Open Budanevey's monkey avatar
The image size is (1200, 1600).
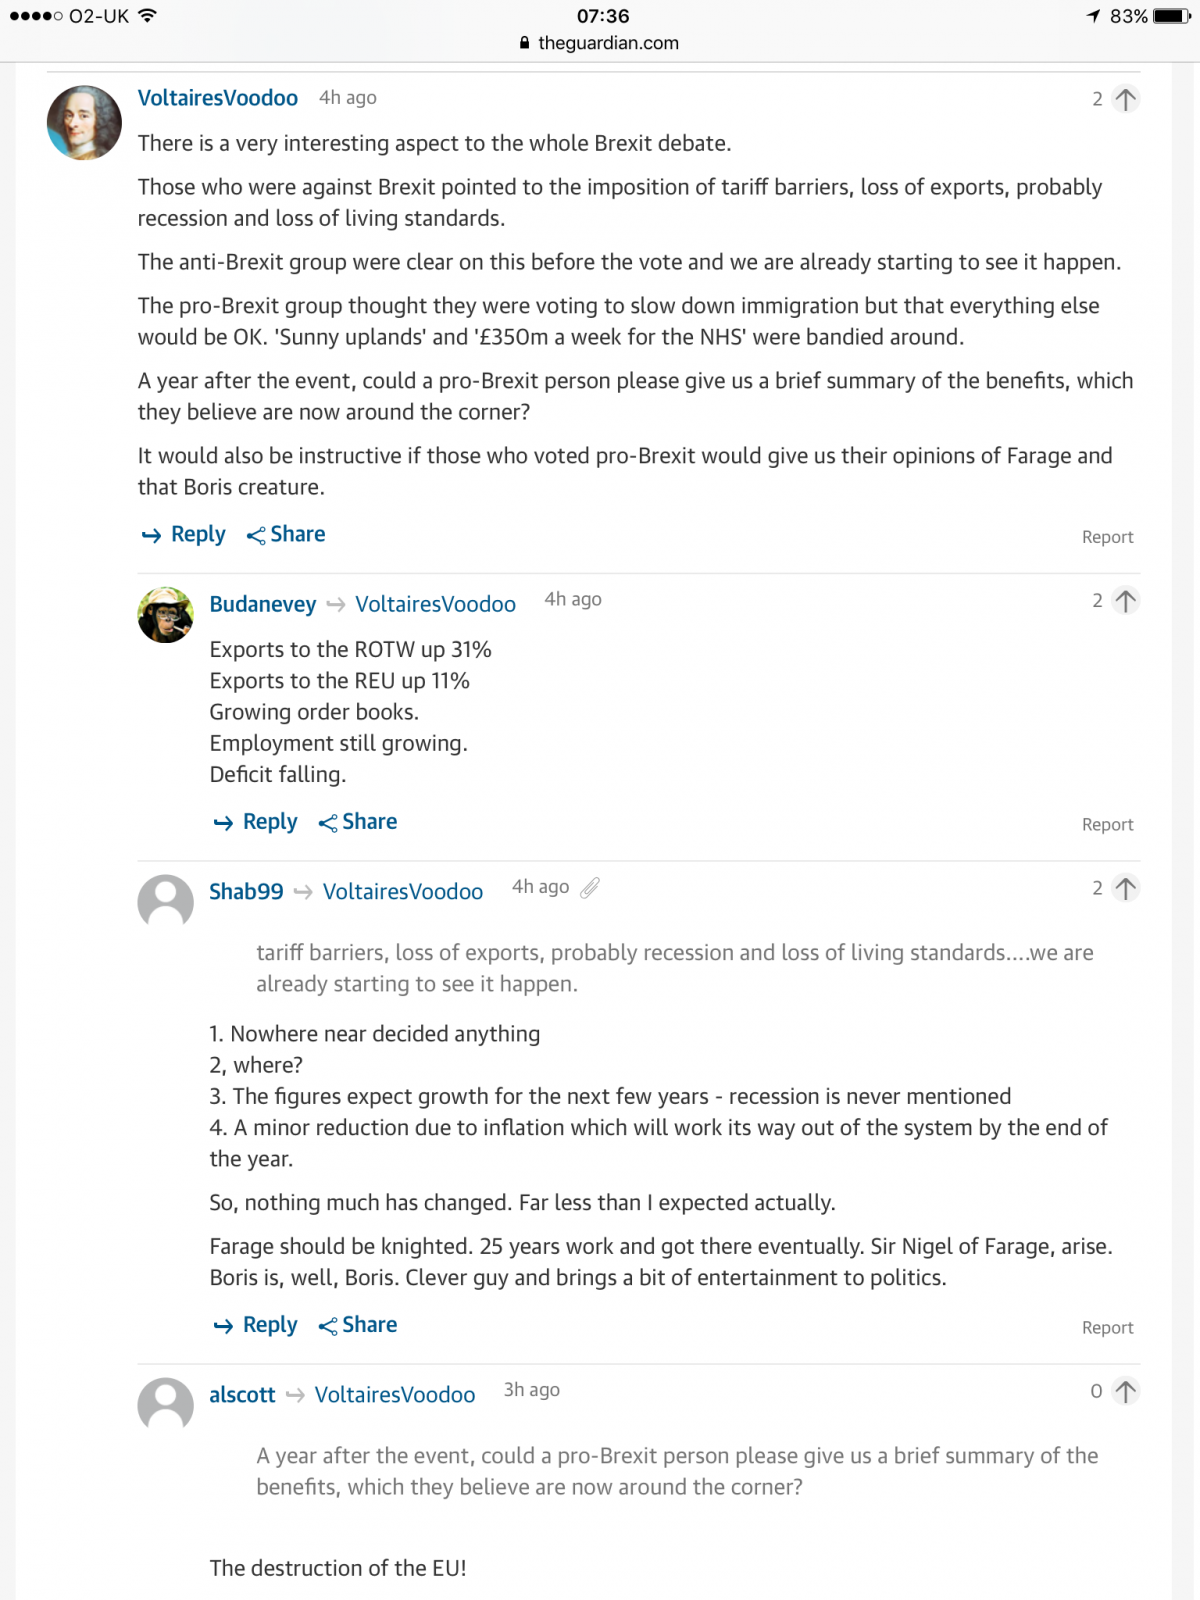(x=165, y=614)
